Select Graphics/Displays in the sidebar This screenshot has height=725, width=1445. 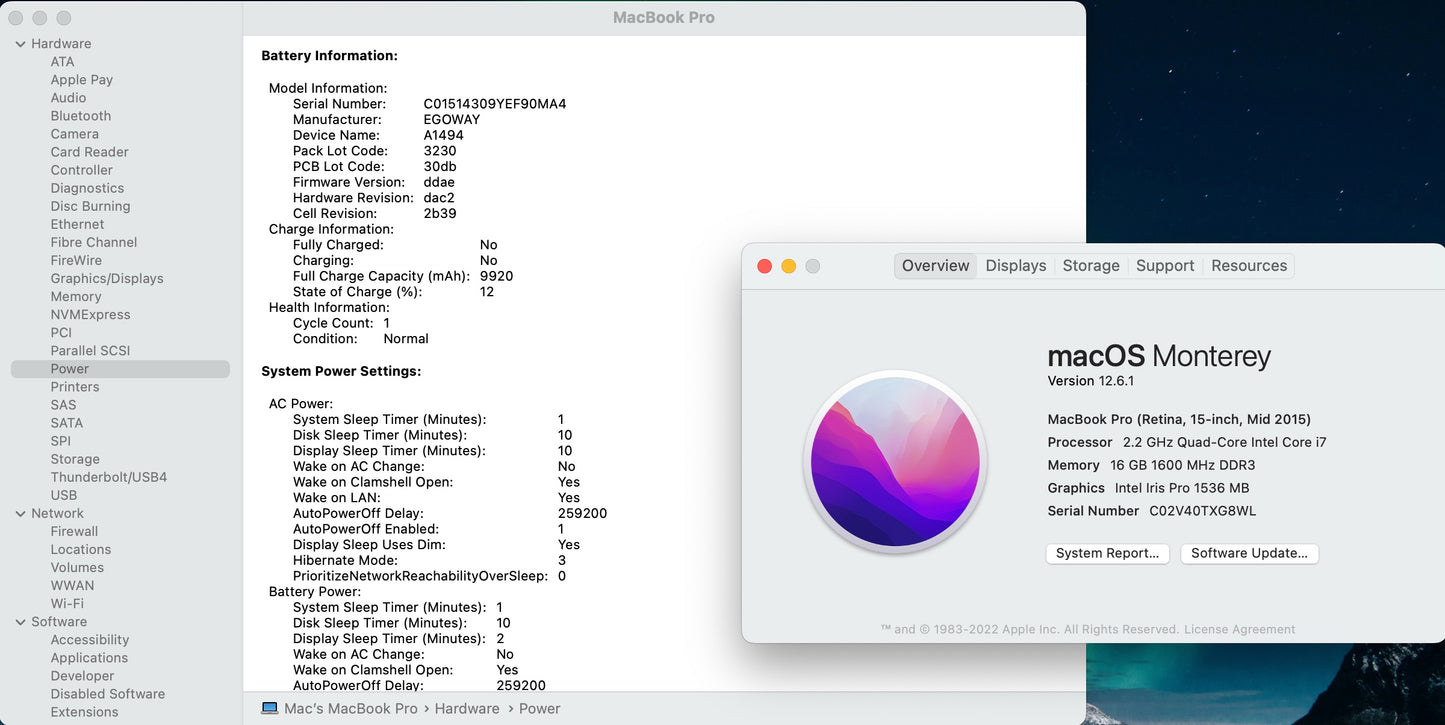107,278
